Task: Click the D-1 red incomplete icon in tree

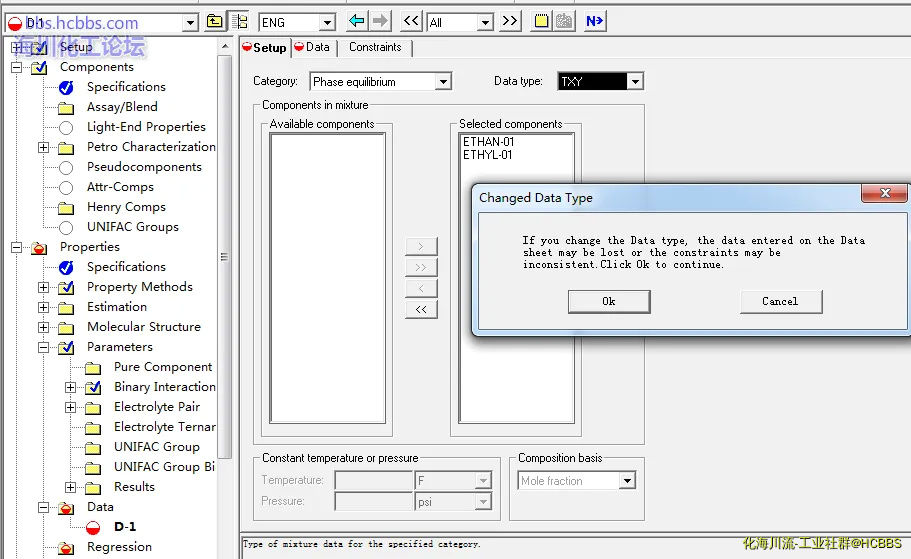Action: (x=93, y=528)
